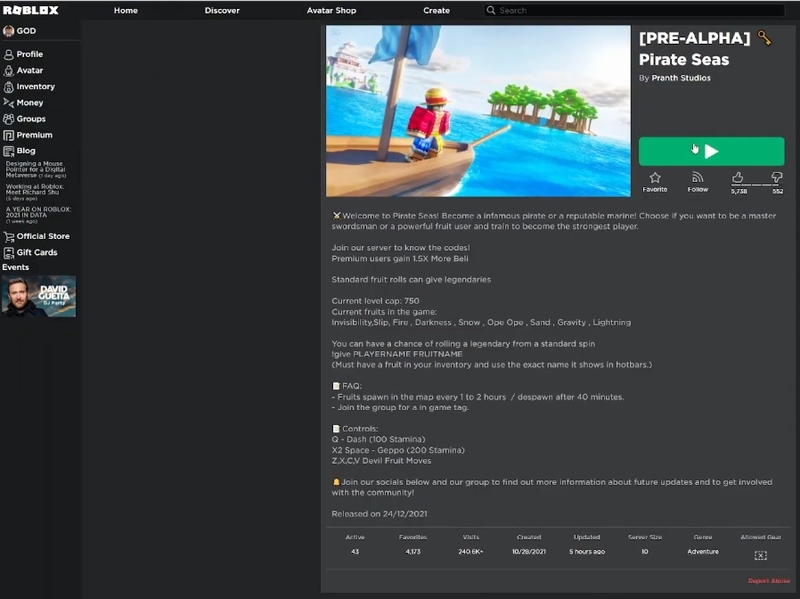Dislike the game with thumbs down

click(777, 178)
